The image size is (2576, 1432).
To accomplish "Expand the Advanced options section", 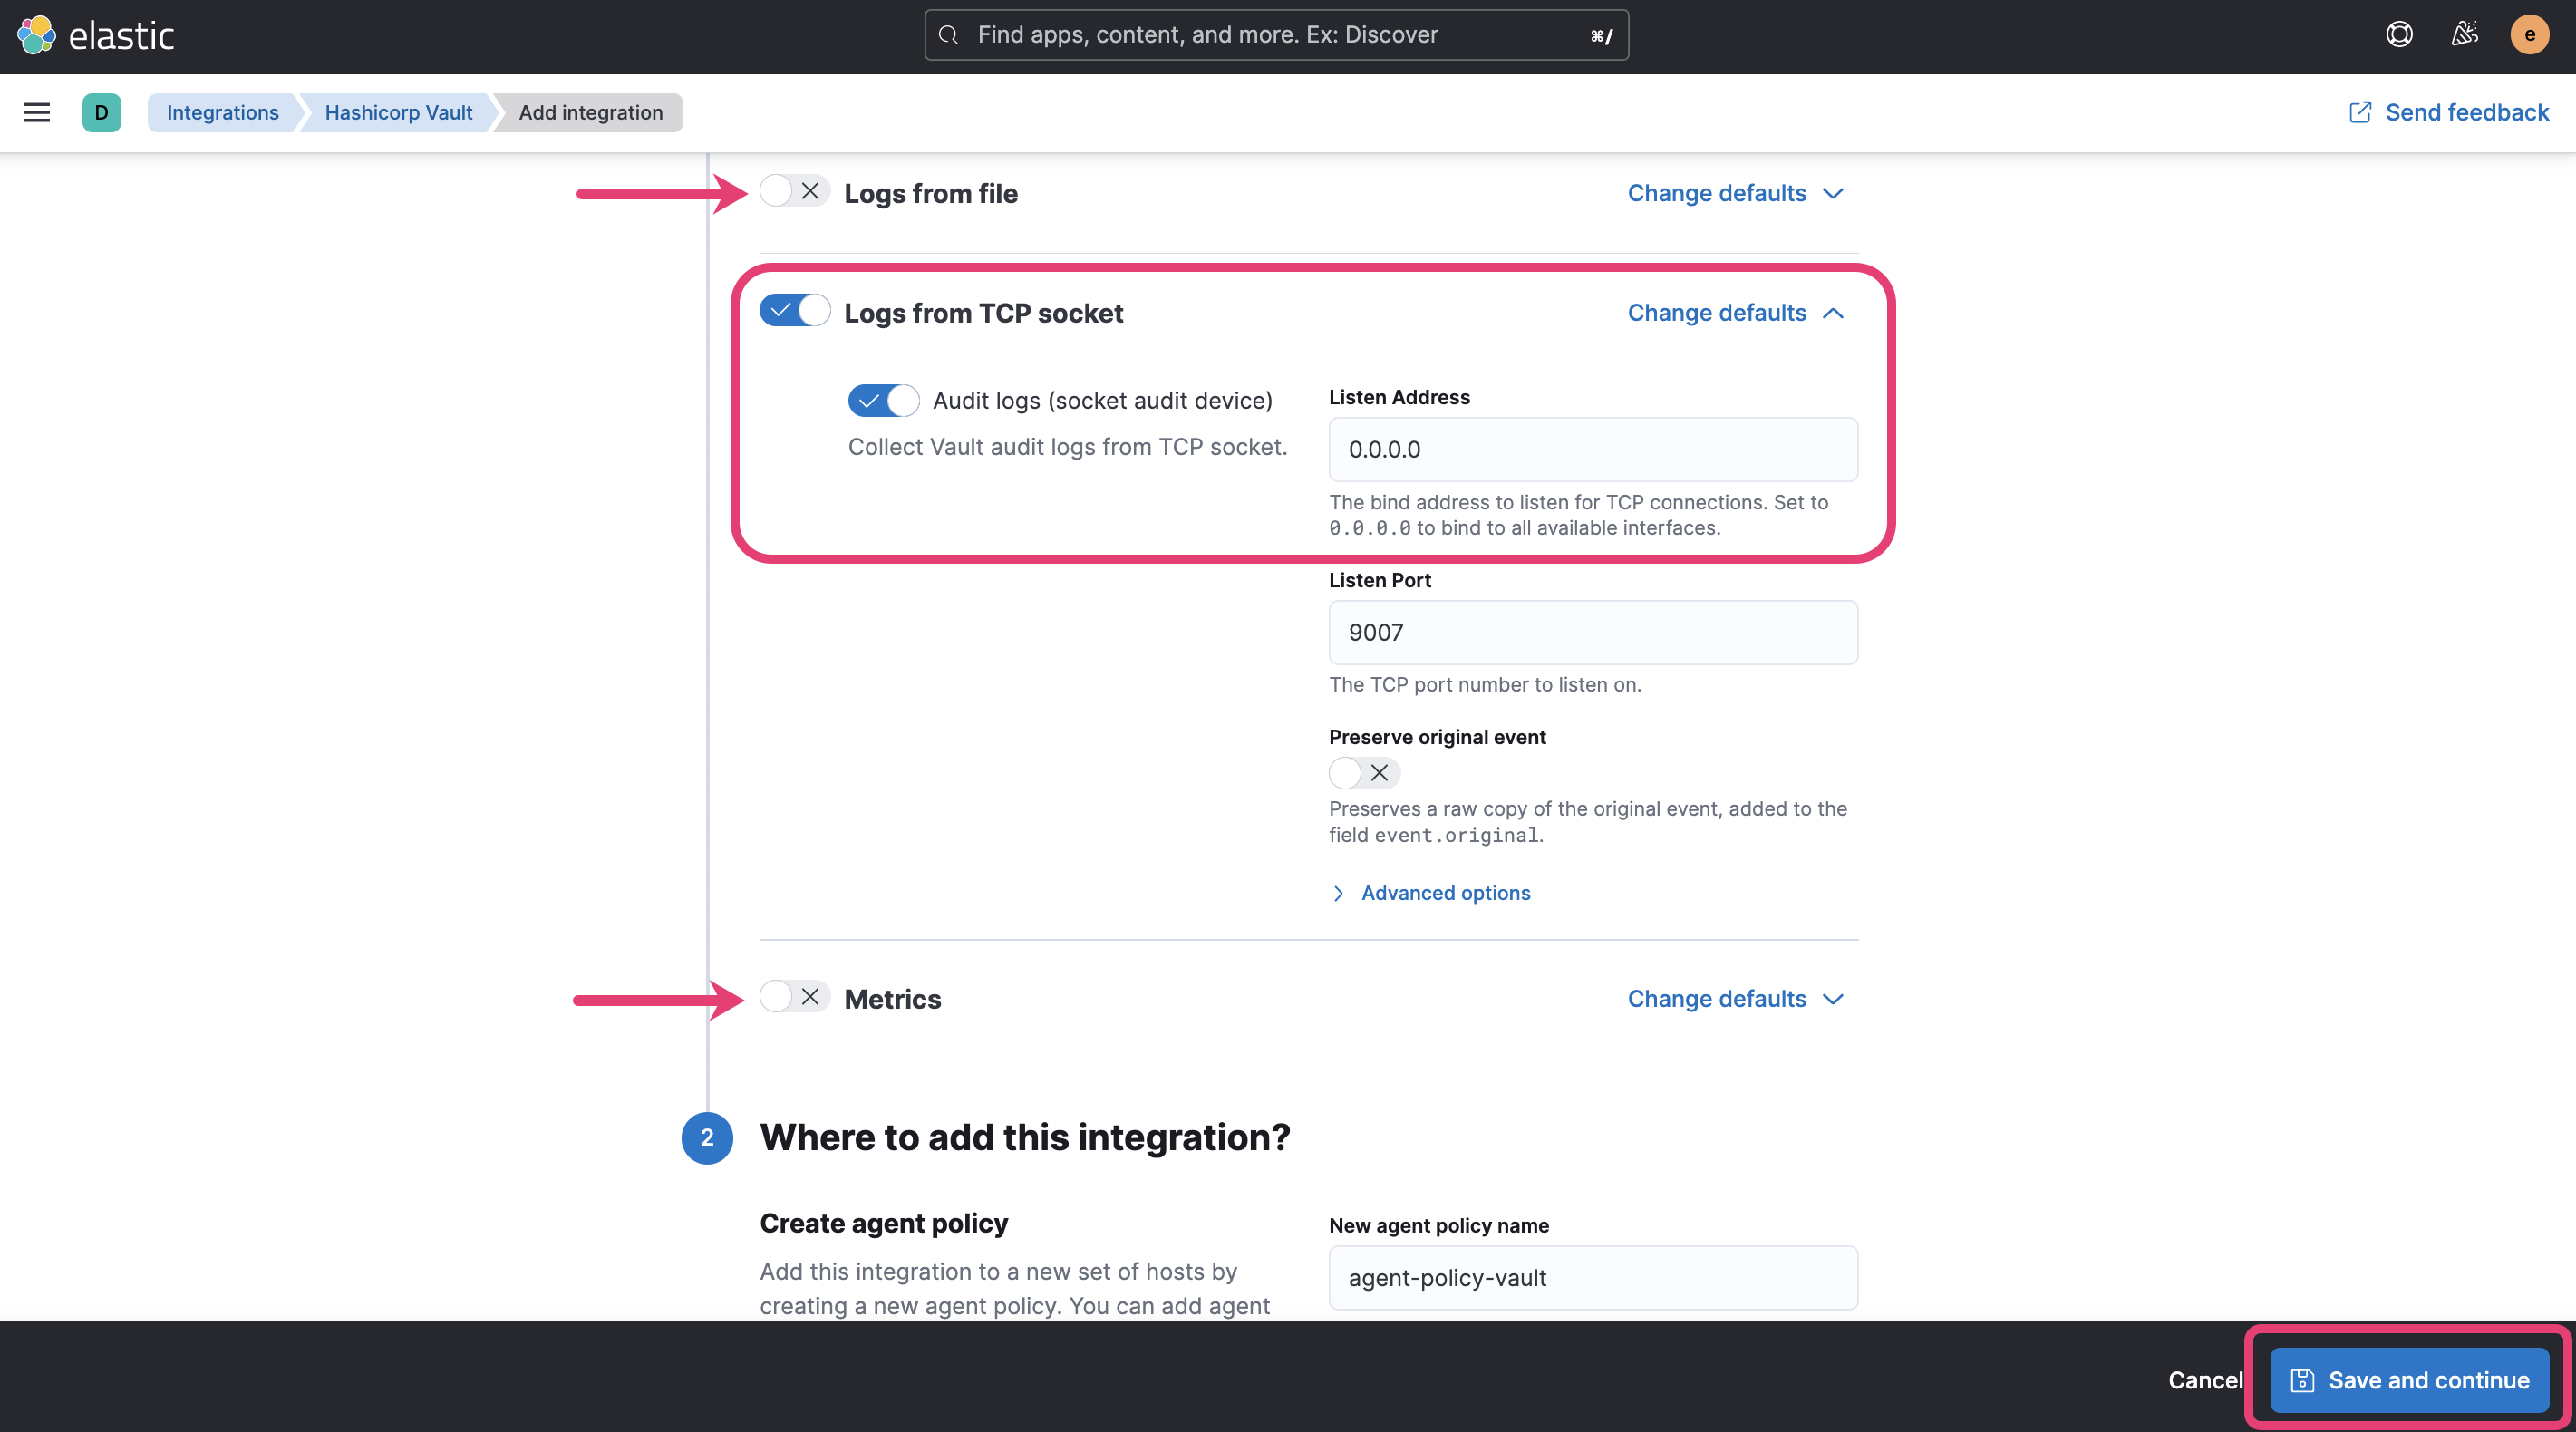I will (x=1444, y=893).
